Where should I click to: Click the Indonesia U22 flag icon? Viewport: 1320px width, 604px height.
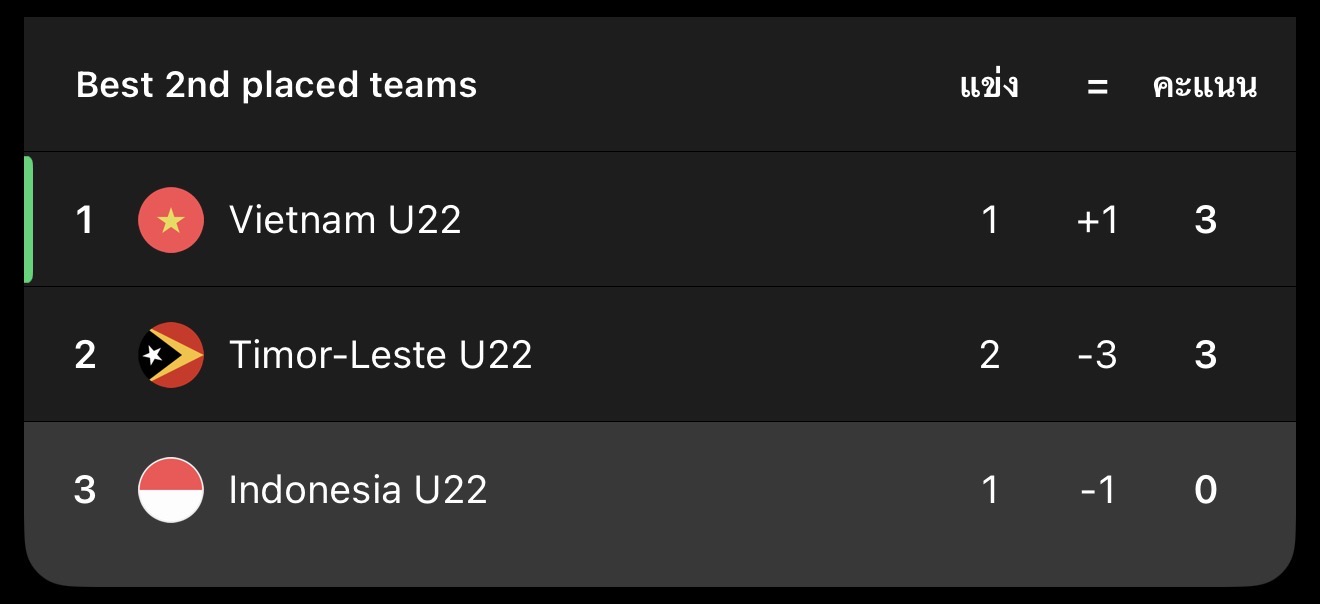click(x=171, y=490)
